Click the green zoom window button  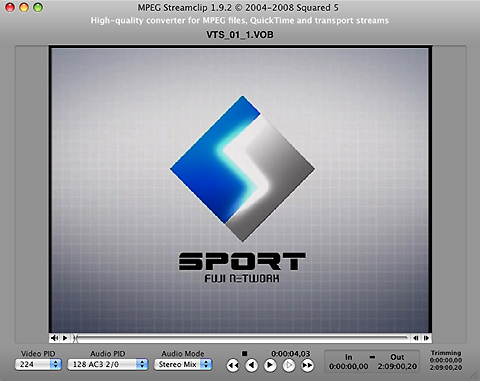tap(38, 7)
